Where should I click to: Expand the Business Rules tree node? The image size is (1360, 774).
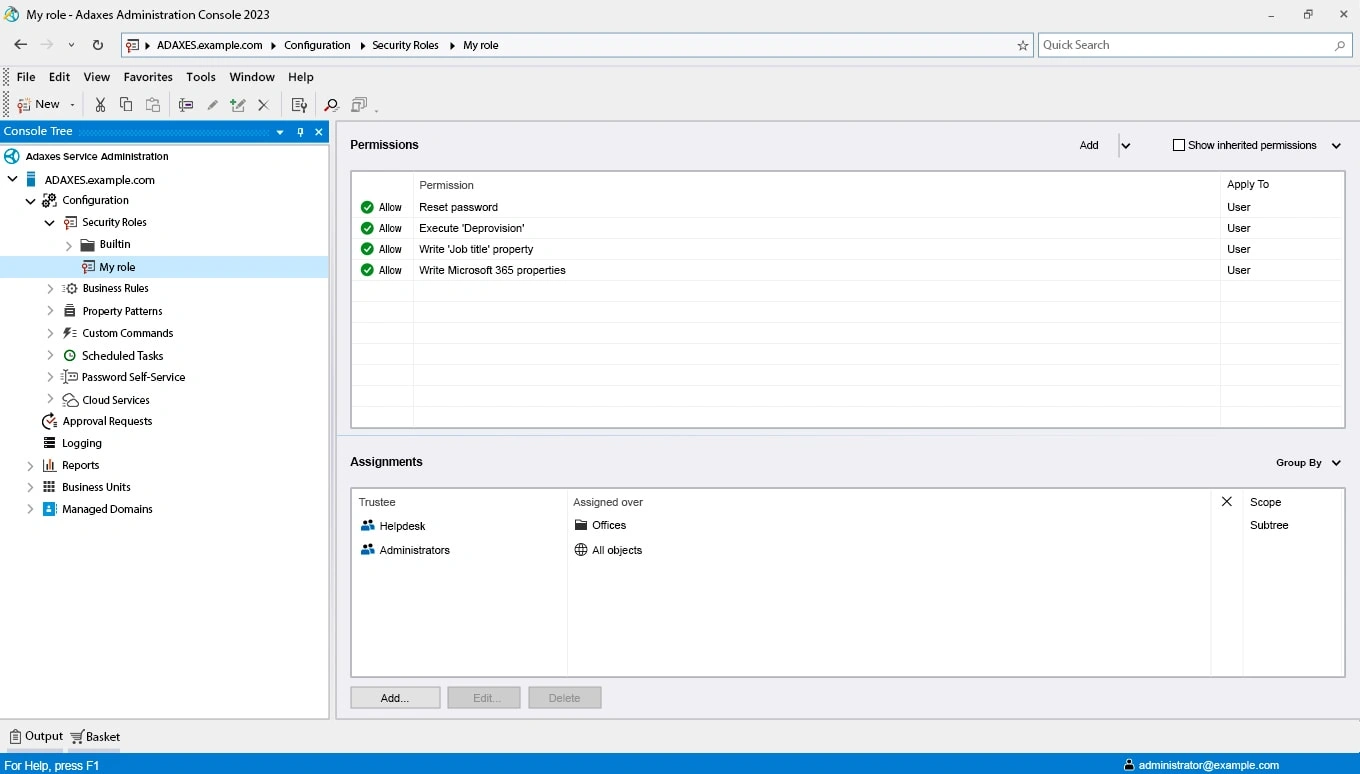pyautogui.click(x=50, y=288)
